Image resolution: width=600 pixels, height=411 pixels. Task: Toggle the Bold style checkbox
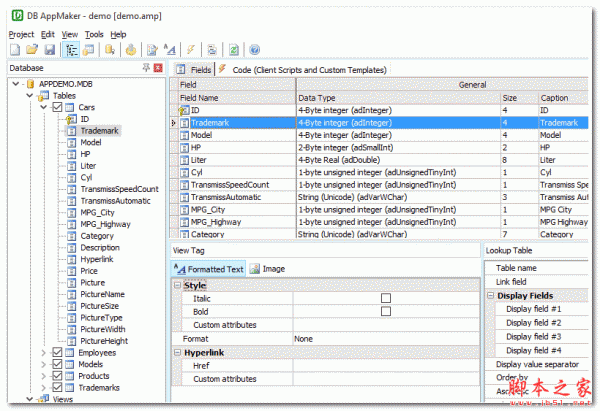pyautogui.click(x=386, y=312)
